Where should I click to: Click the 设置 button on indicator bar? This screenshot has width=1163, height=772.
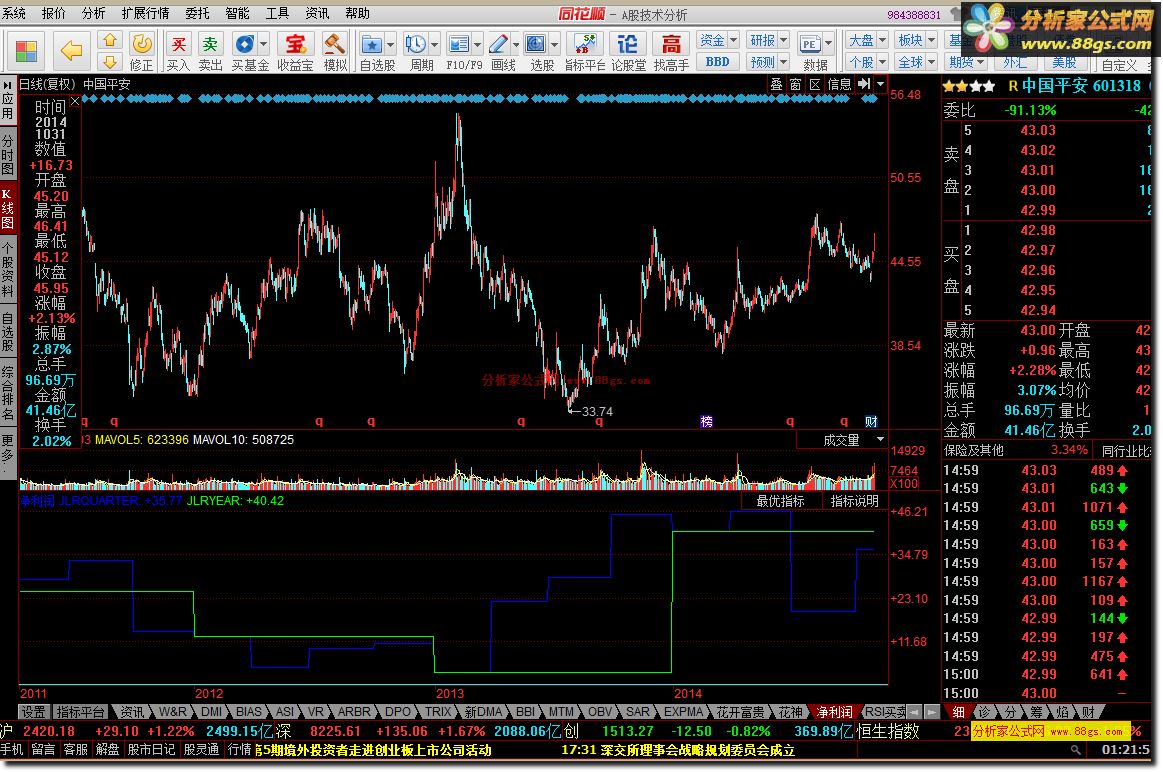coord(33,712)
